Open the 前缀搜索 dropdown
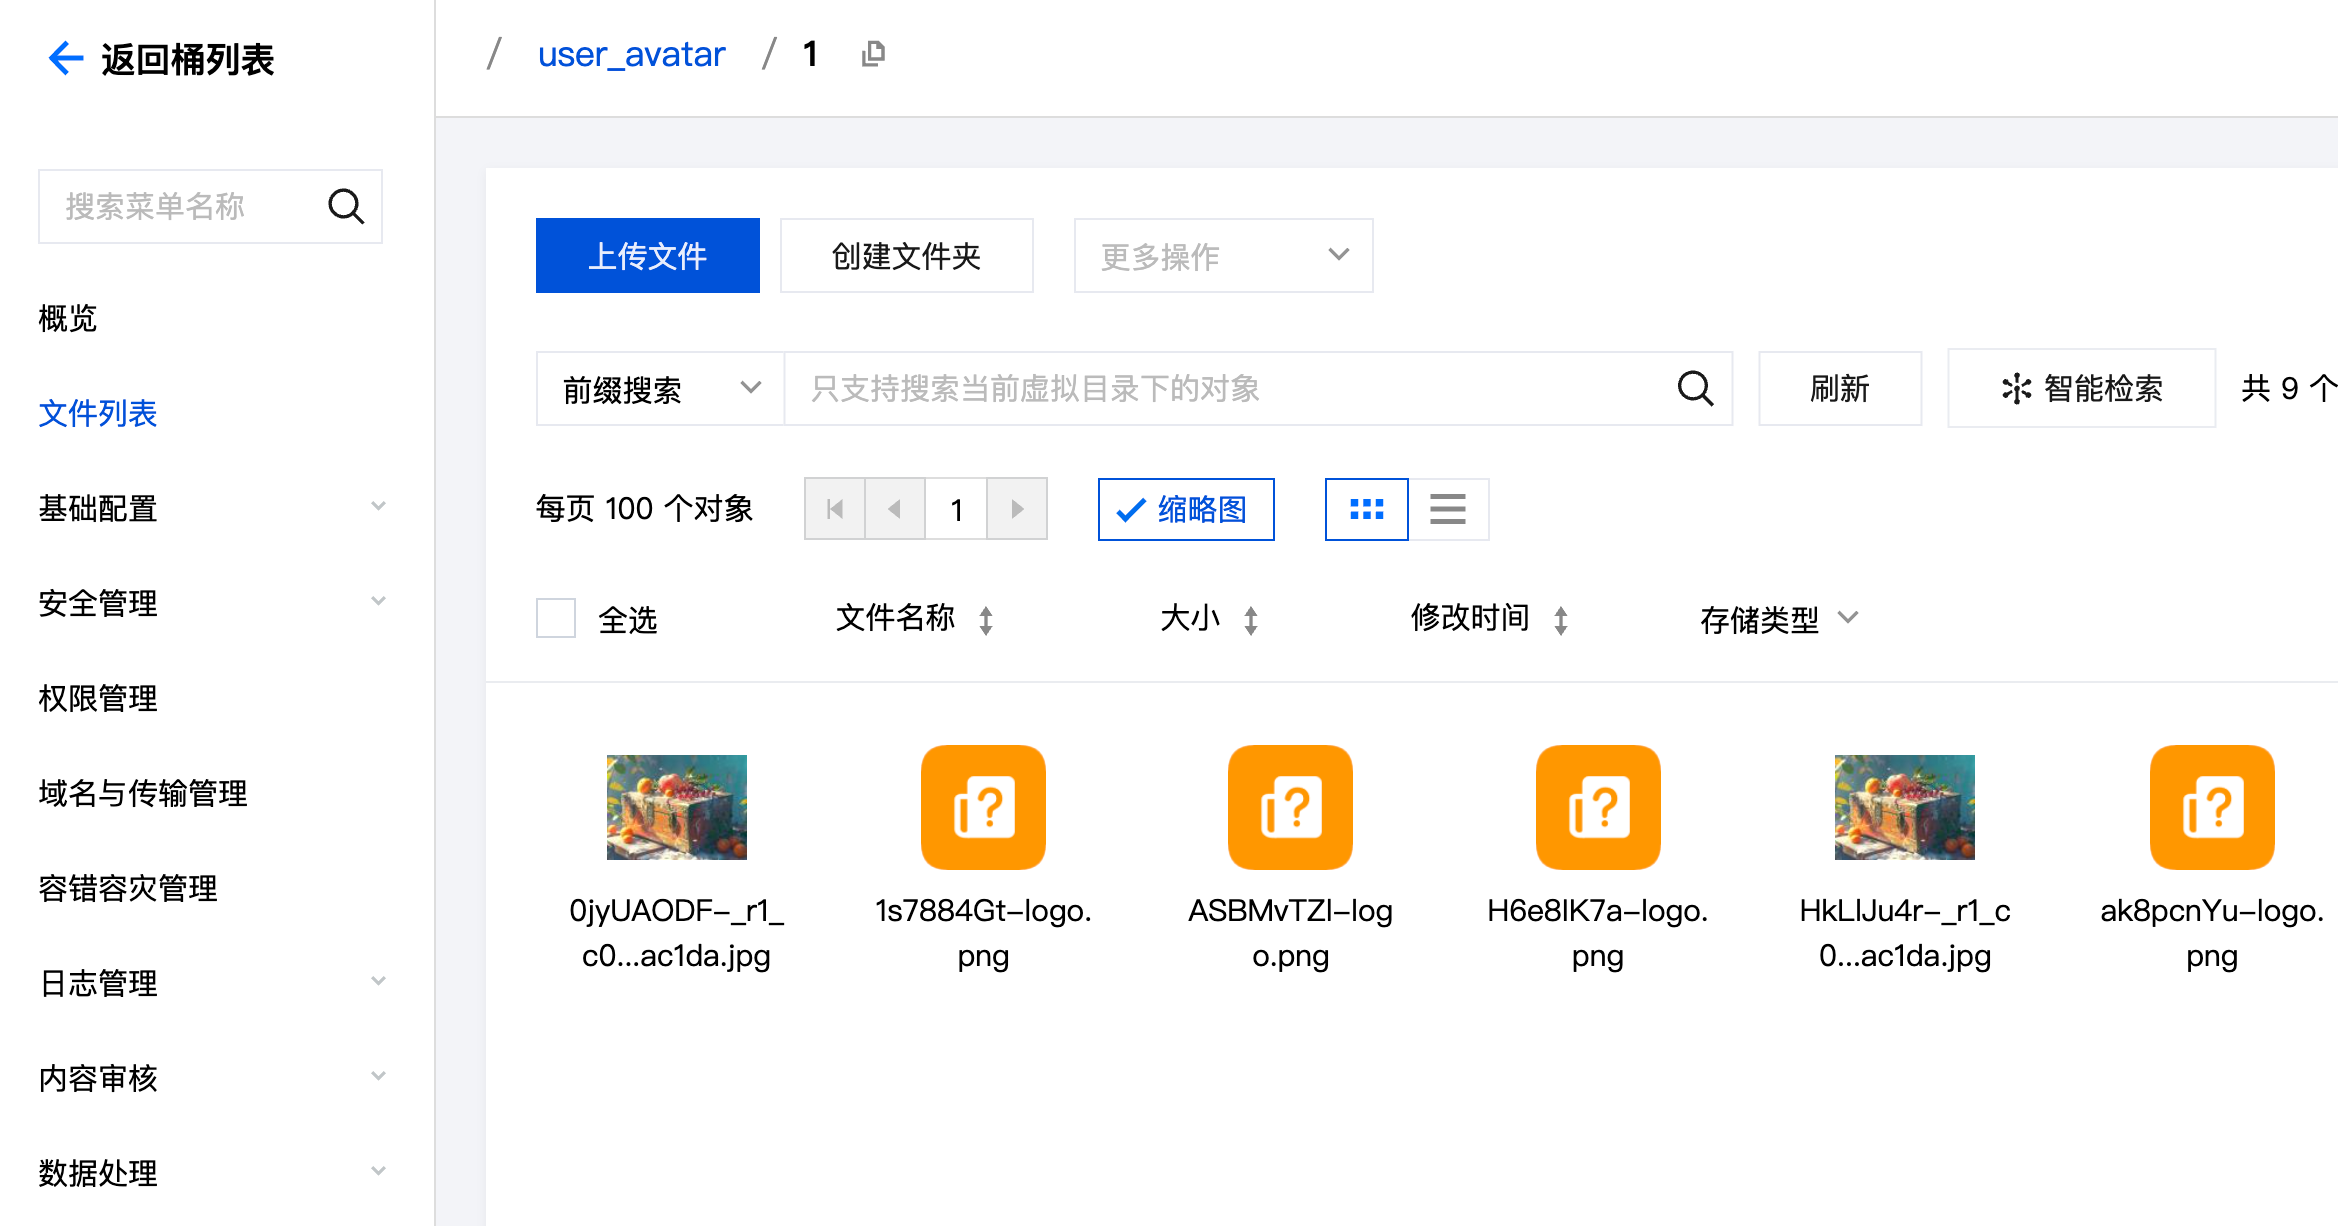The height and width of the screenshot is (1226, 2338). [x=660, y=388]
